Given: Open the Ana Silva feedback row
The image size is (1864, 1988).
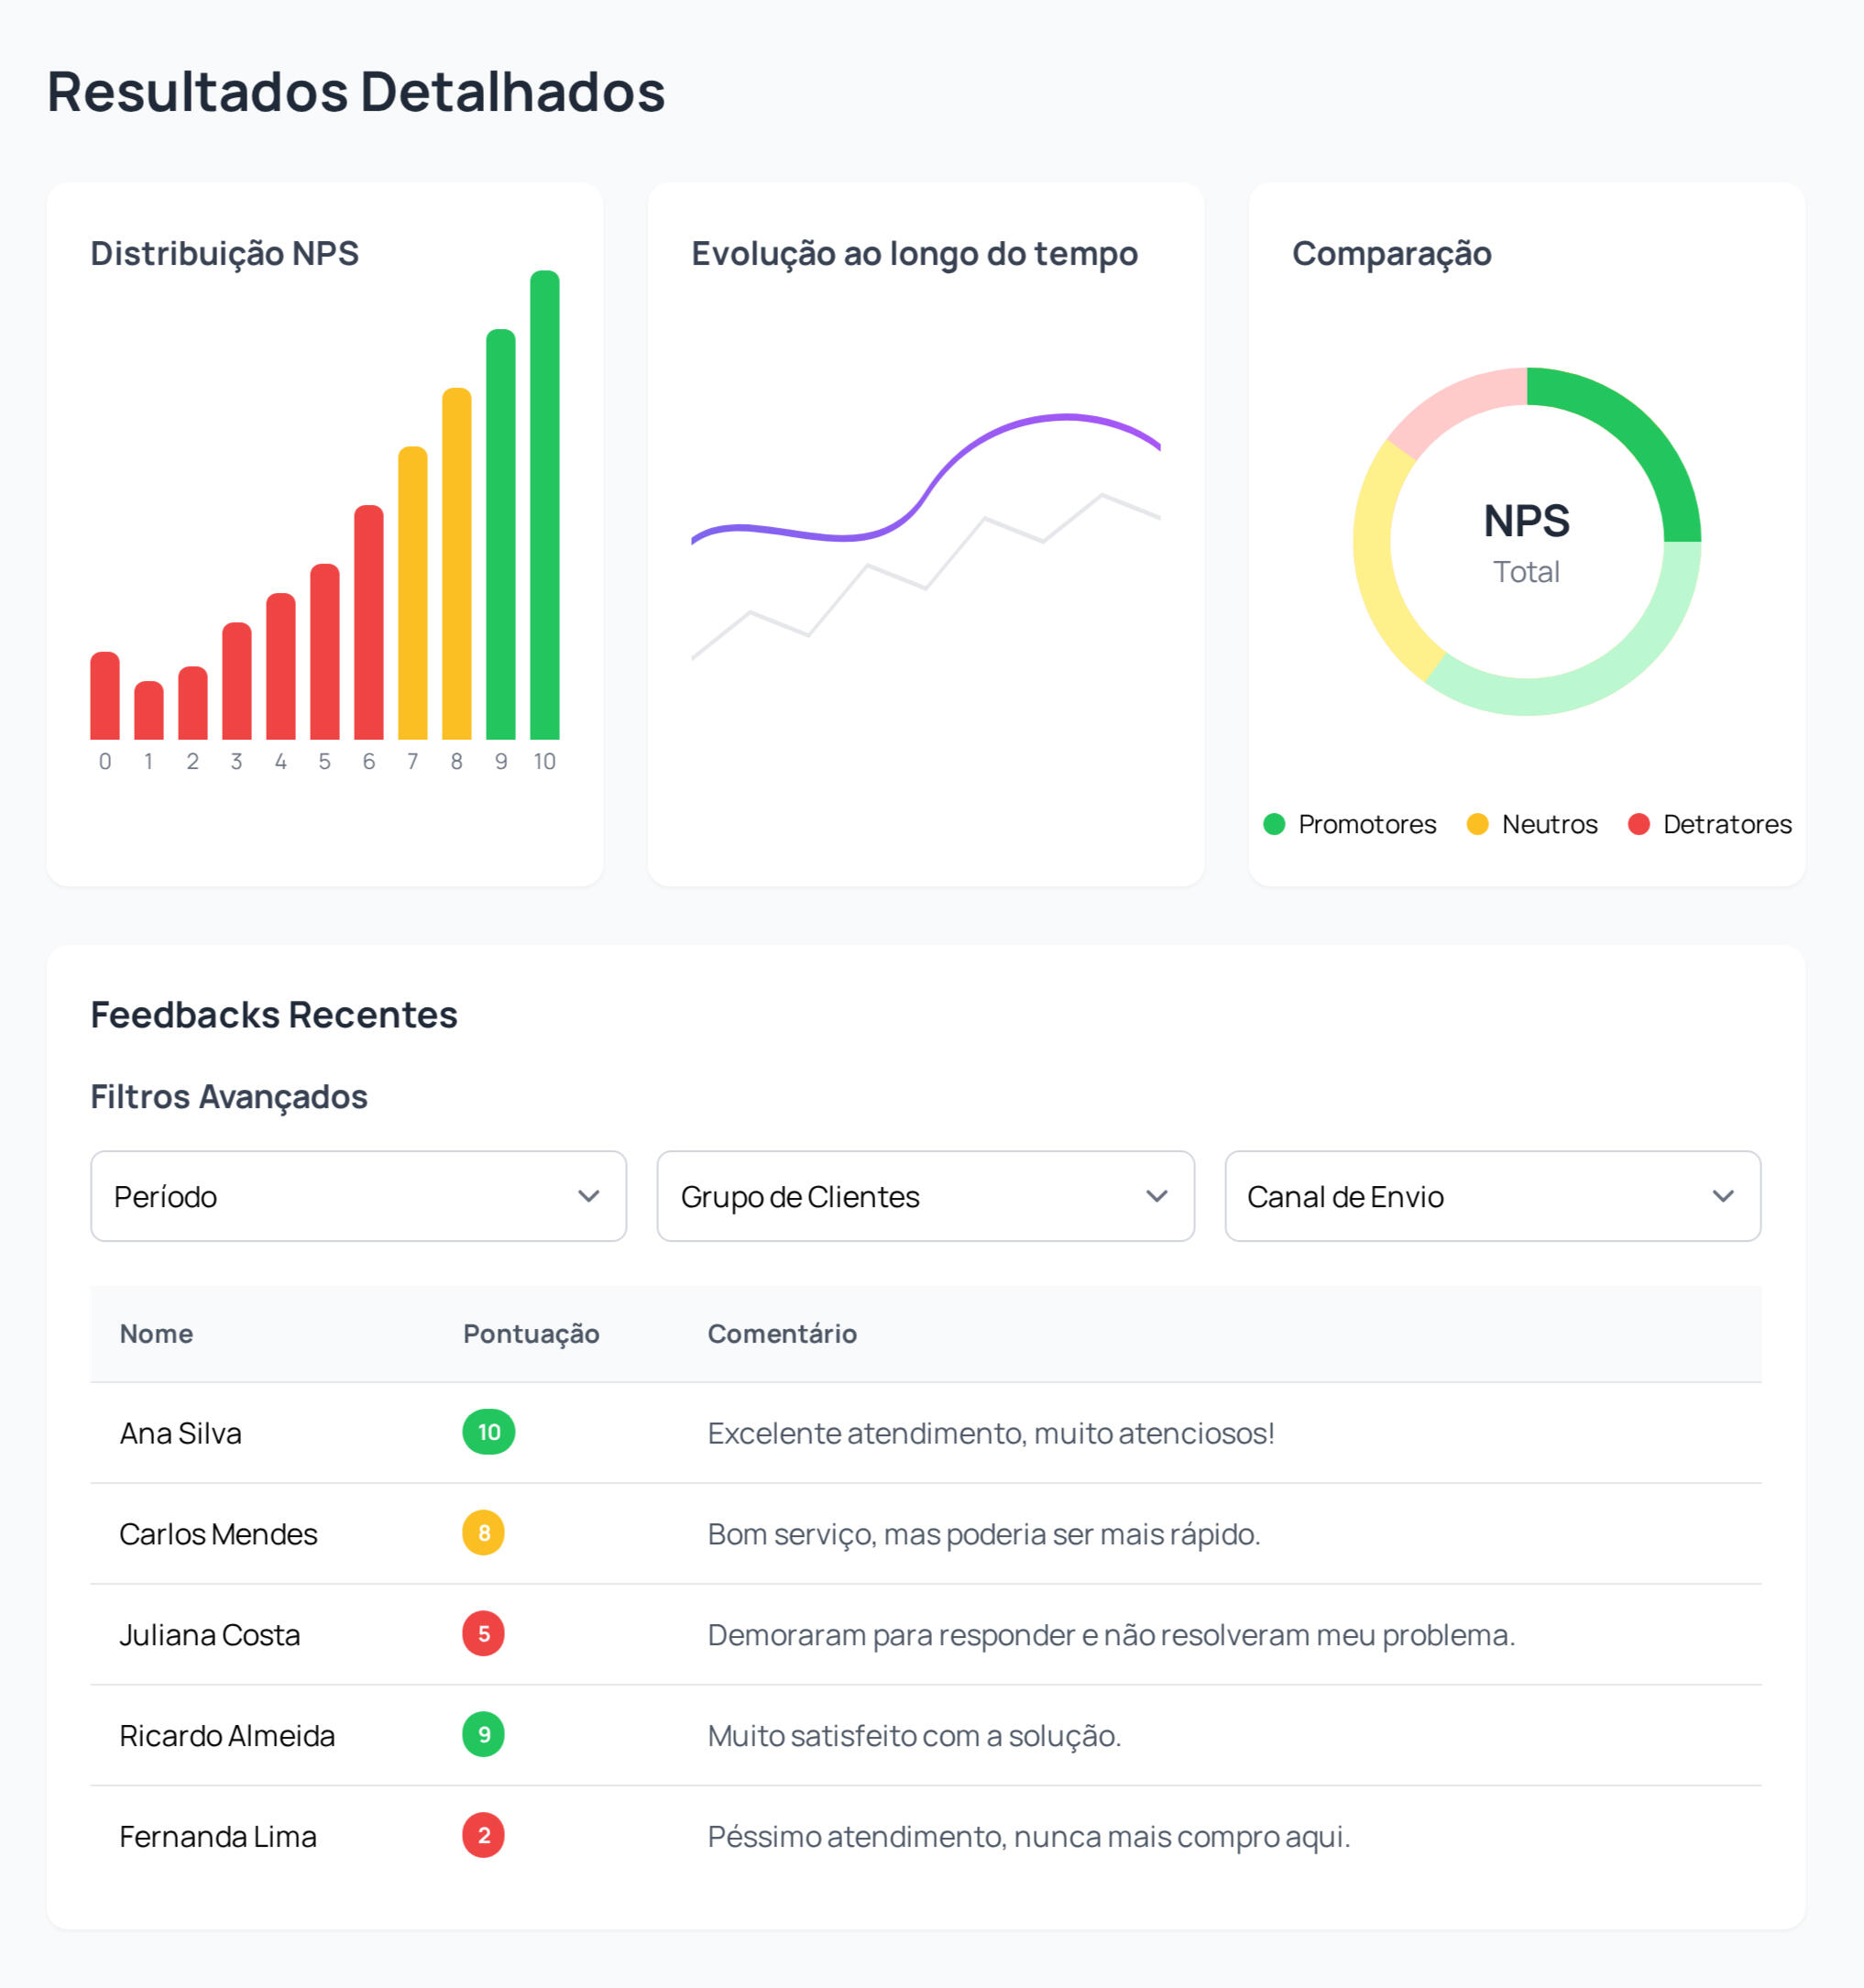Looking at the screenshot, I should click(x=181, y=1433).
